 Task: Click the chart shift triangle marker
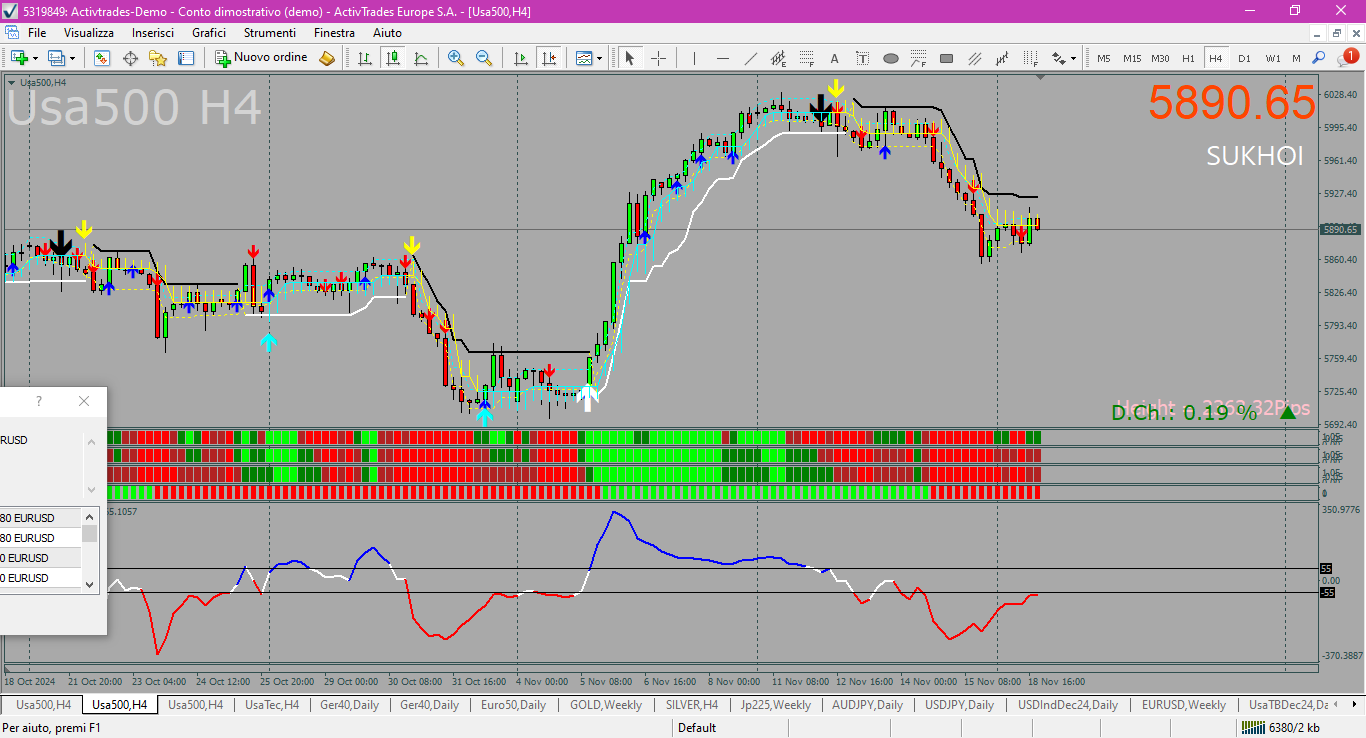pyautogui.click(x=1040, y=77)
